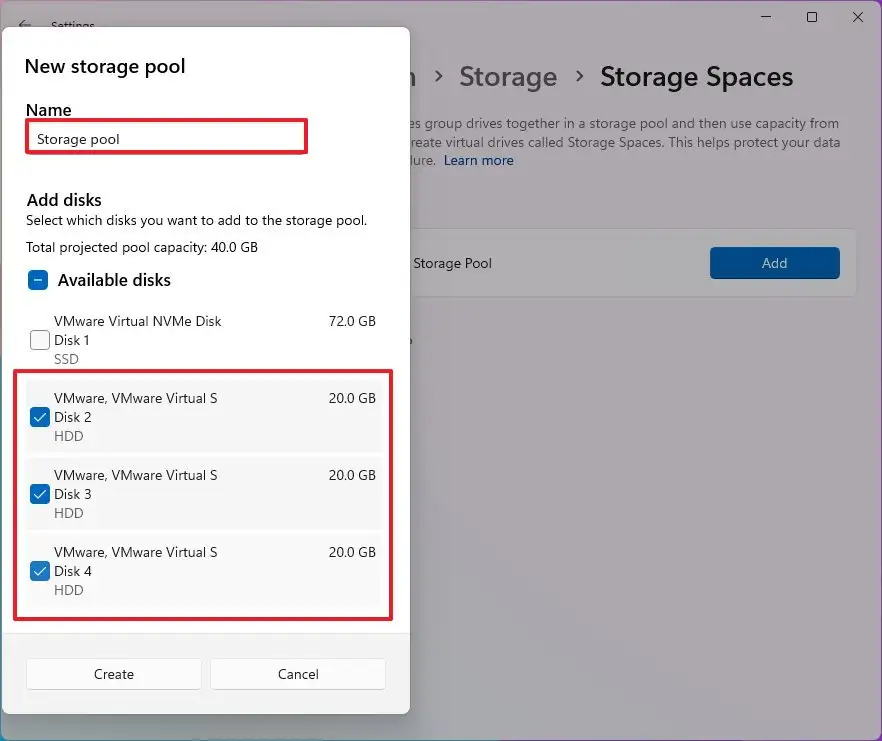Toggle the Available disks select-all checkbox
882x741 pixels.
[38, 280]
